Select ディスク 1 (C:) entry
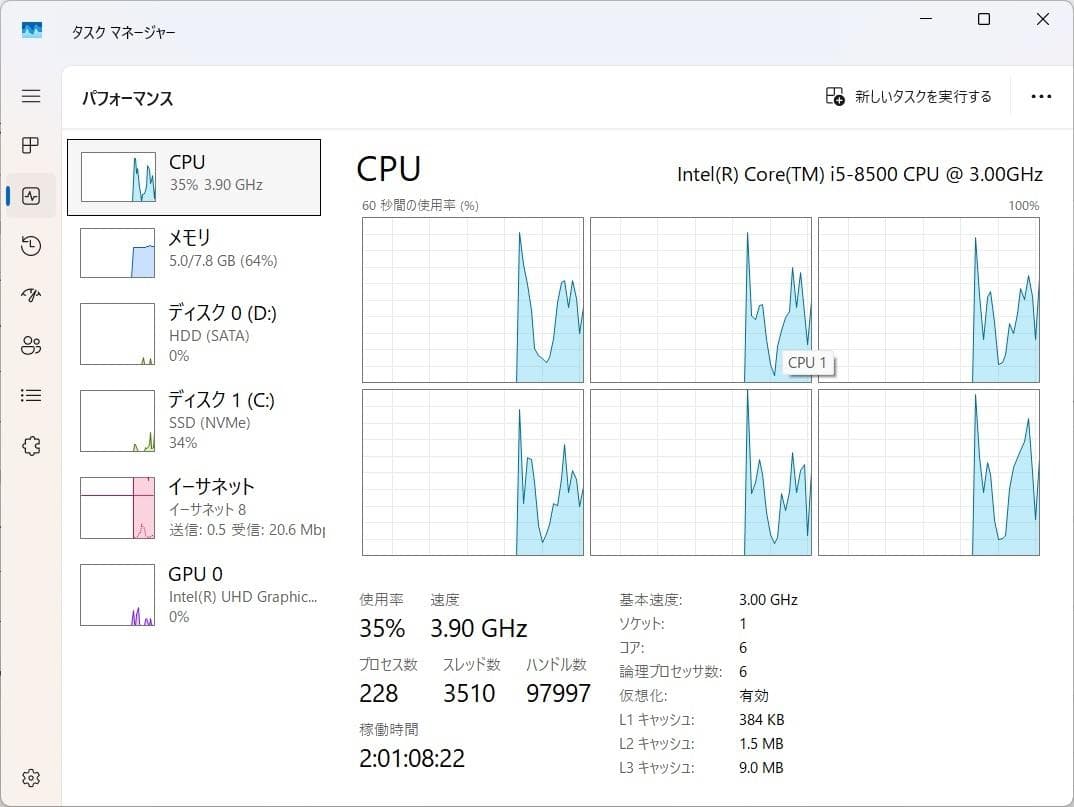This screenshot has height=807, width=1074. click(193, 420)
